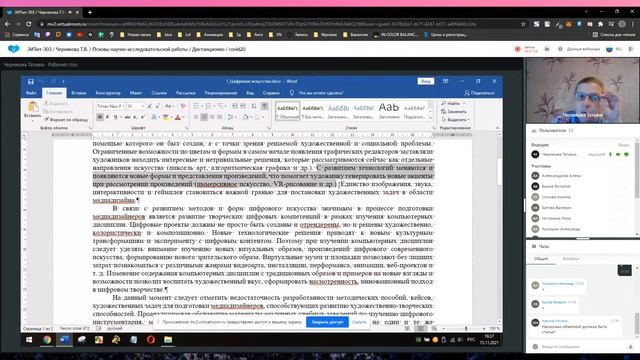Switch to the Вставка ribbon tab
This screenshot has height=360, width=640.
(x=79, y=93)
